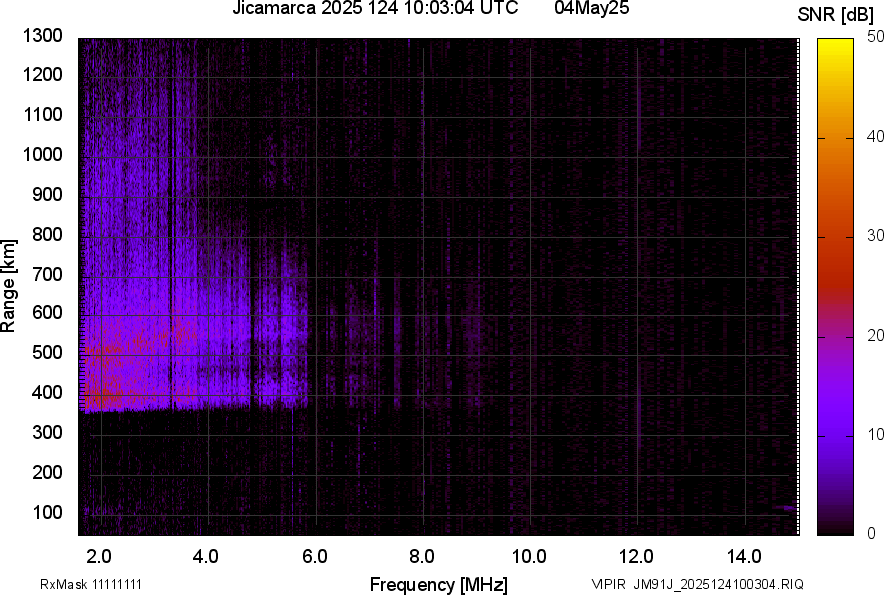884x595 pixels.
Task: Select the 30 dB colorbar tick label
Action: coord(875,236)
